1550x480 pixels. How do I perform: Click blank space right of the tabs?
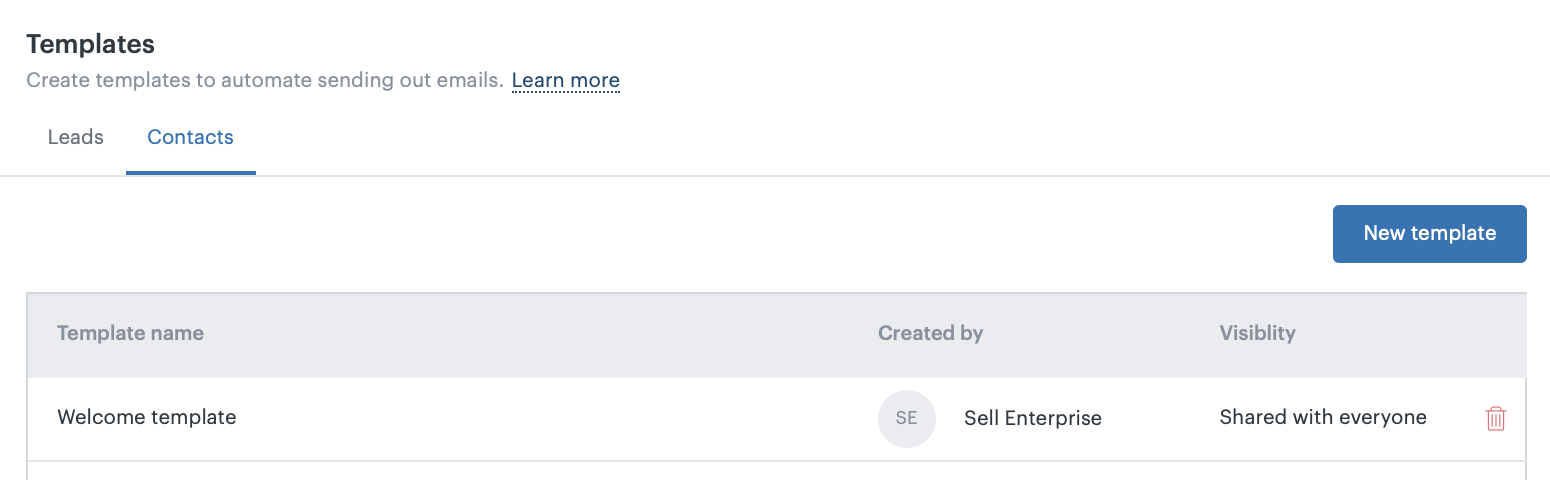tap(800, 137)
